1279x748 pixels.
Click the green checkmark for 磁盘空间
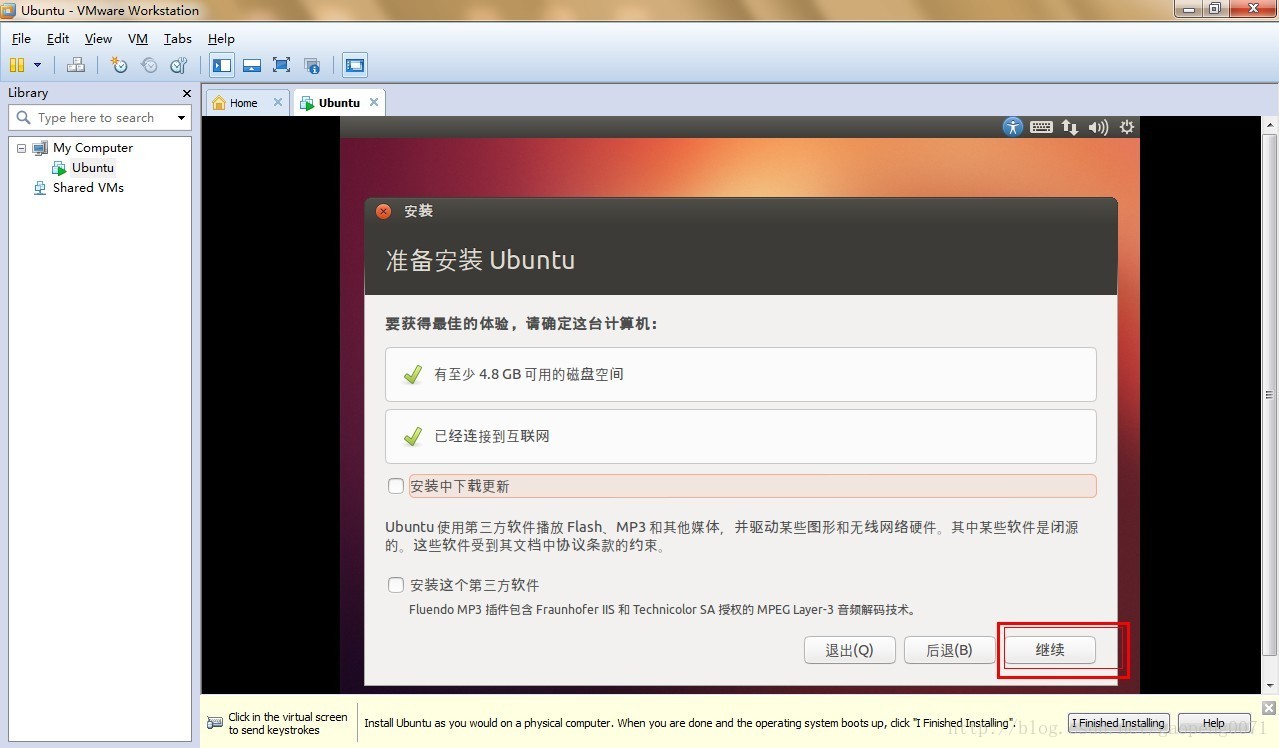point(412,374)
